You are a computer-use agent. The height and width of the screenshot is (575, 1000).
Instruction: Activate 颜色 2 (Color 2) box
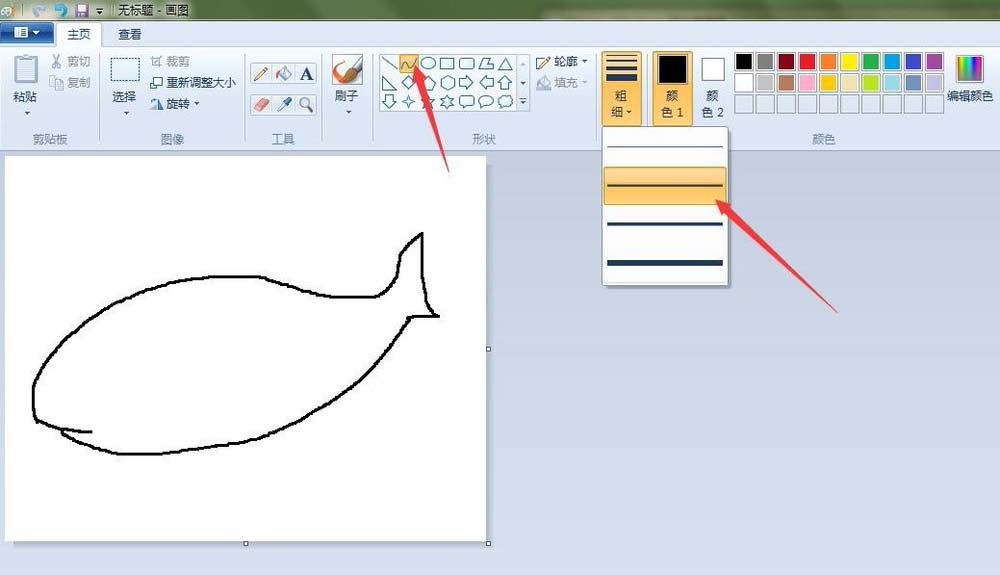[712, 88]
